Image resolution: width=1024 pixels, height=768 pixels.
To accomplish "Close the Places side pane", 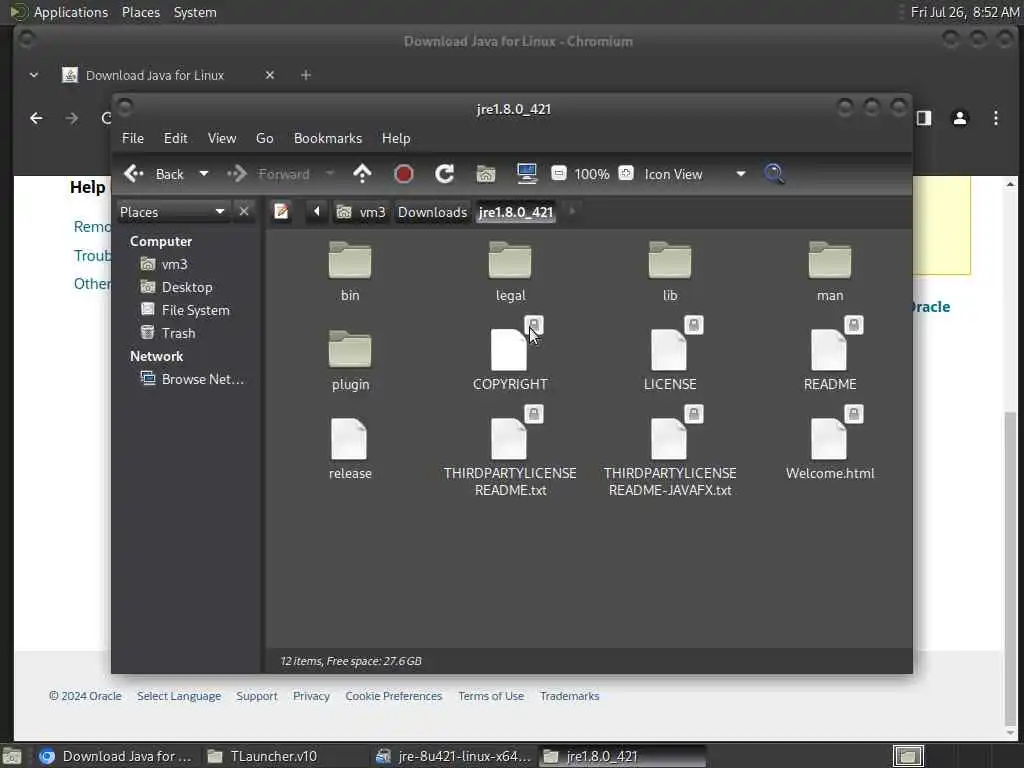I will pos(244,212).
